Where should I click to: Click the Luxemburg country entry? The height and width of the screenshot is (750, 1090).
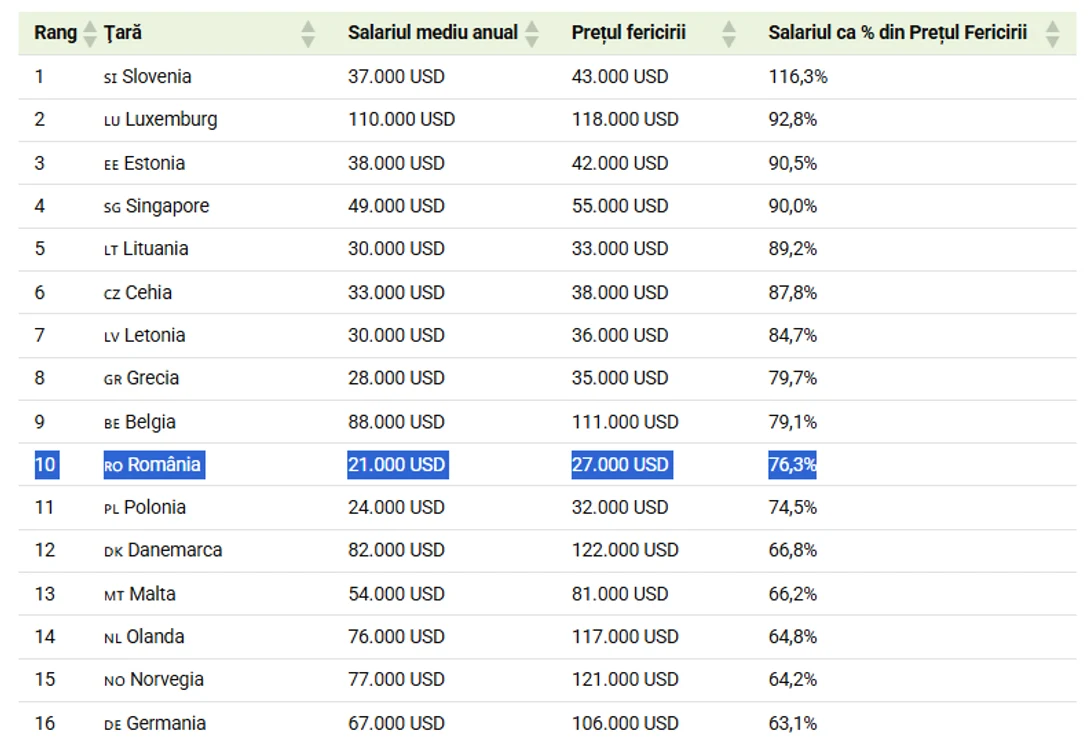tap(161, 120)
